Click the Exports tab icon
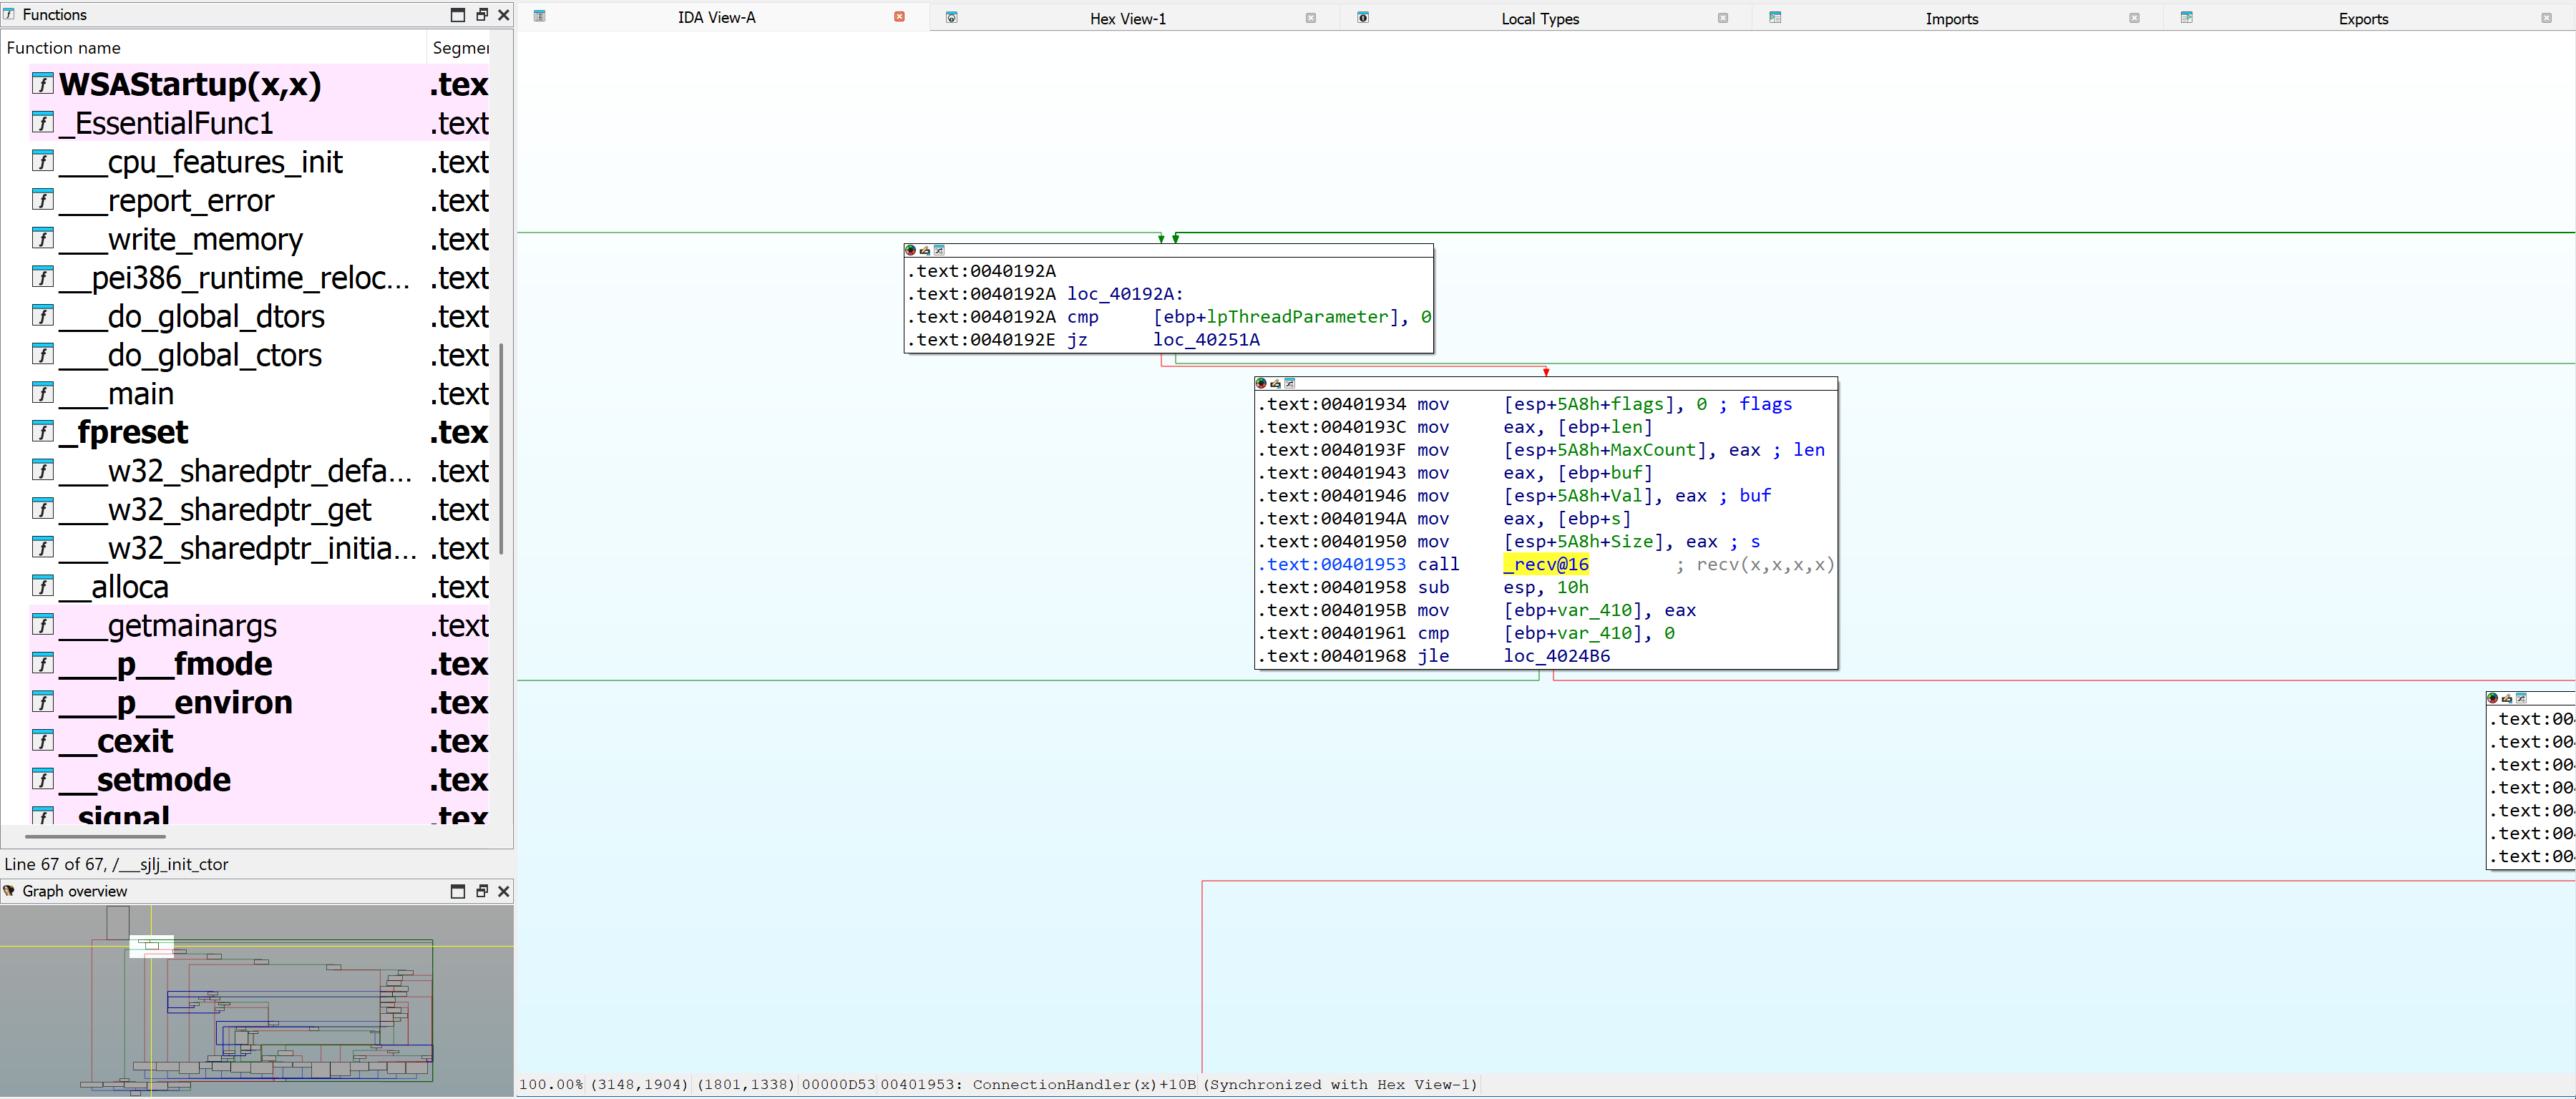 (2186, 17)
